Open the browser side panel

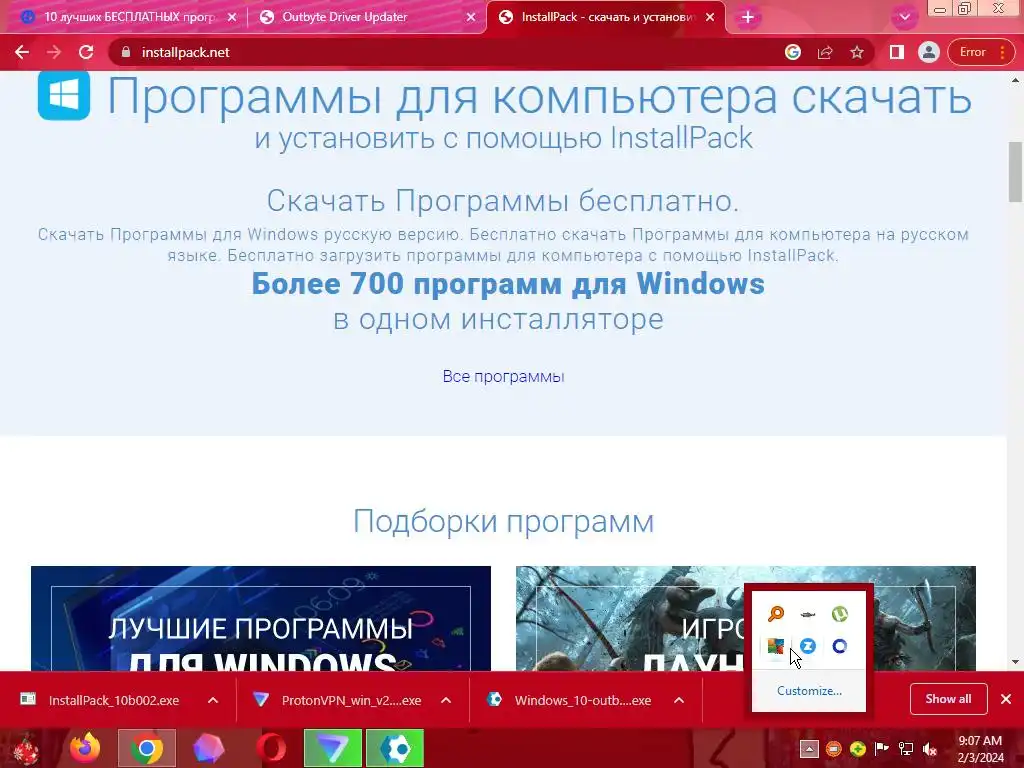coord(897,52)
